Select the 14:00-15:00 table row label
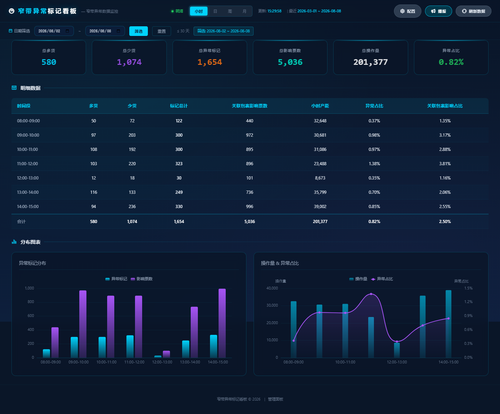Viewport: 500px width, 414px height. tap(28, 207)
